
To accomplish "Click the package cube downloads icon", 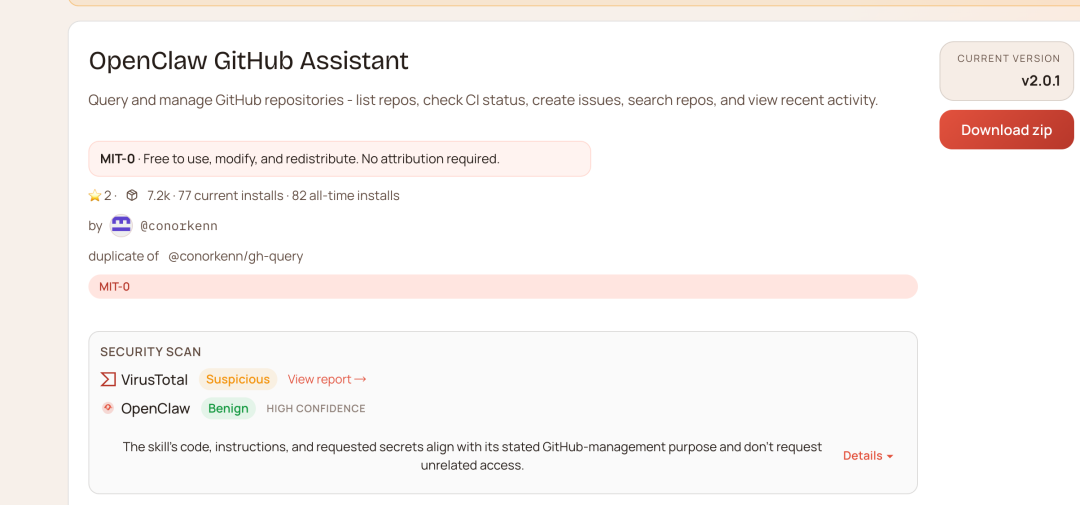I will (x=132, y=195).
